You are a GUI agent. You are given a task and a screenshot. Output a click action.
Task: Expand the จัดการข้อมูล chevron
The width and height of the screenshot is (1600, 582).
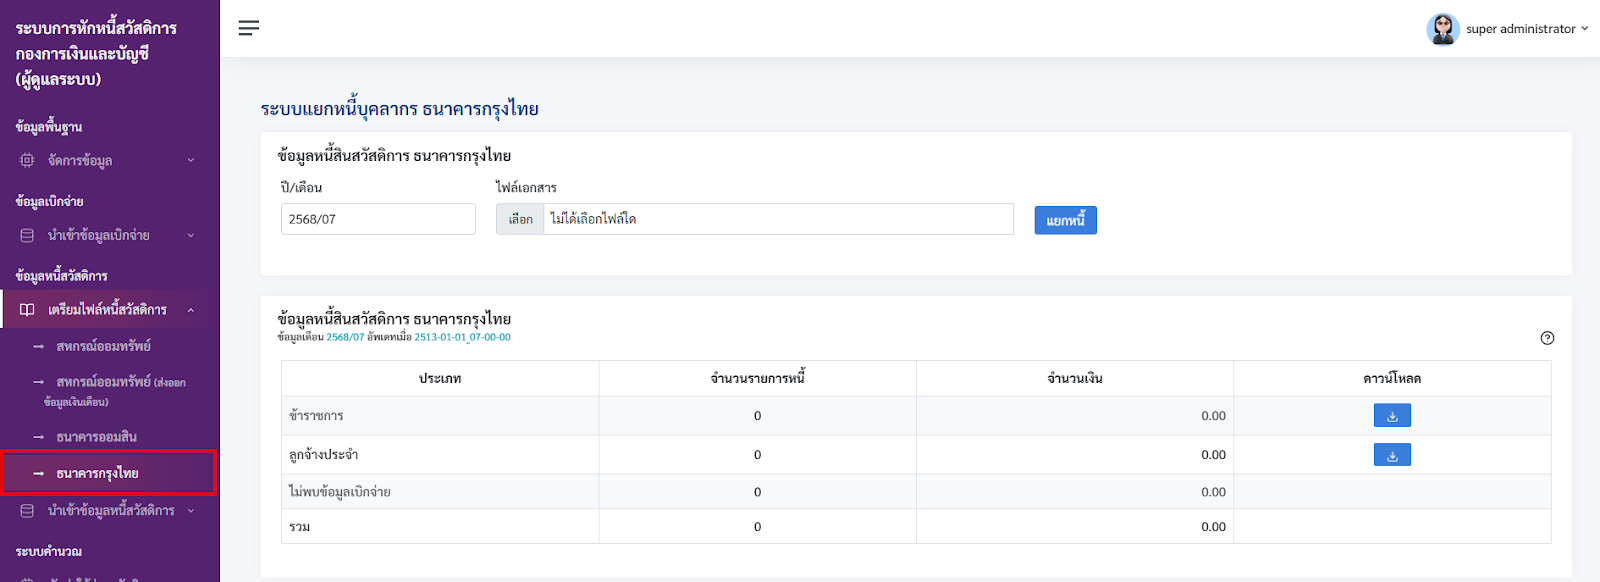pyautogui.click(x=191, y=160)
